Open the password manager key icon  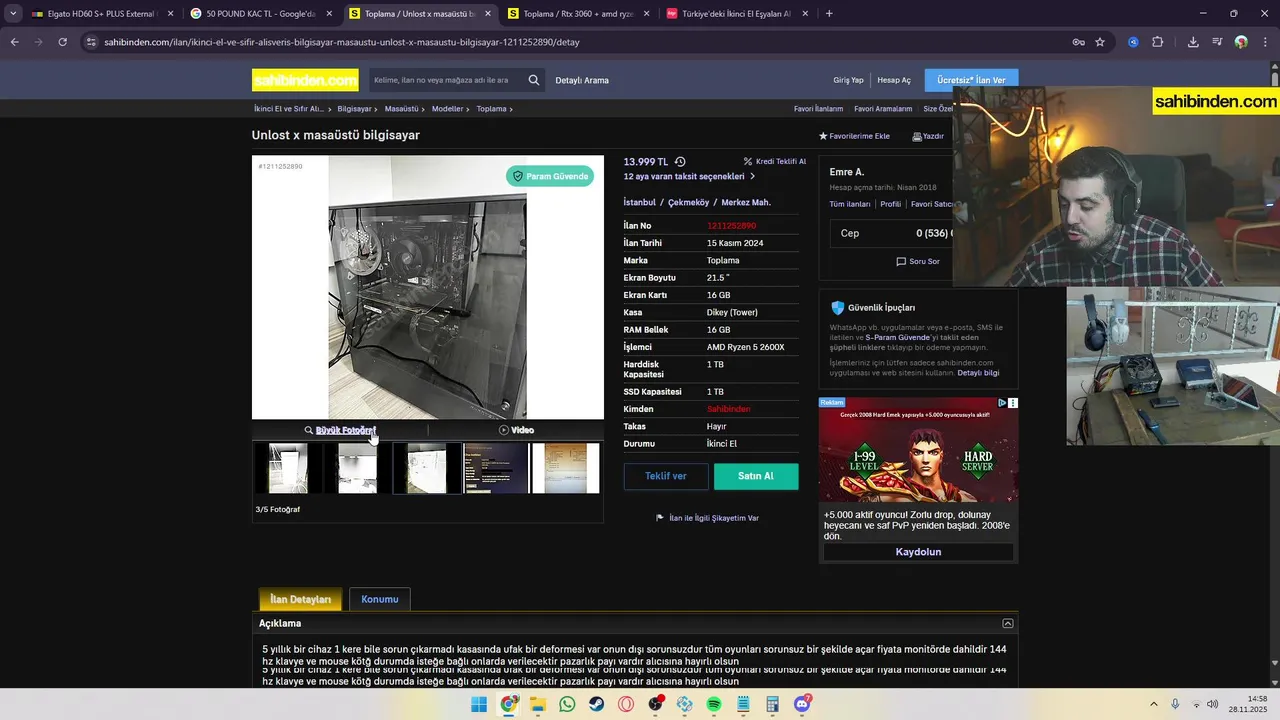(x=1078, y=42)
